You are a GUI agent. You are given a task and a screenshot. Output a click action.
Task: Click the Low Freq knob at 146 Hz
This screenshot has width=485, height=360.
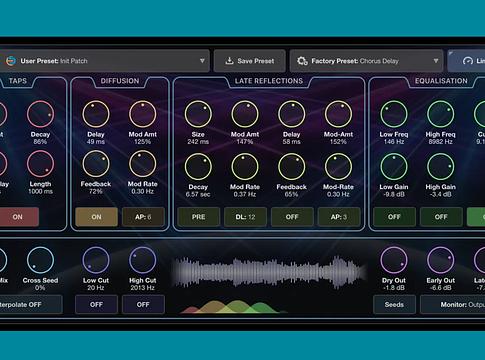pyautogui.click(x=394, y=114)
